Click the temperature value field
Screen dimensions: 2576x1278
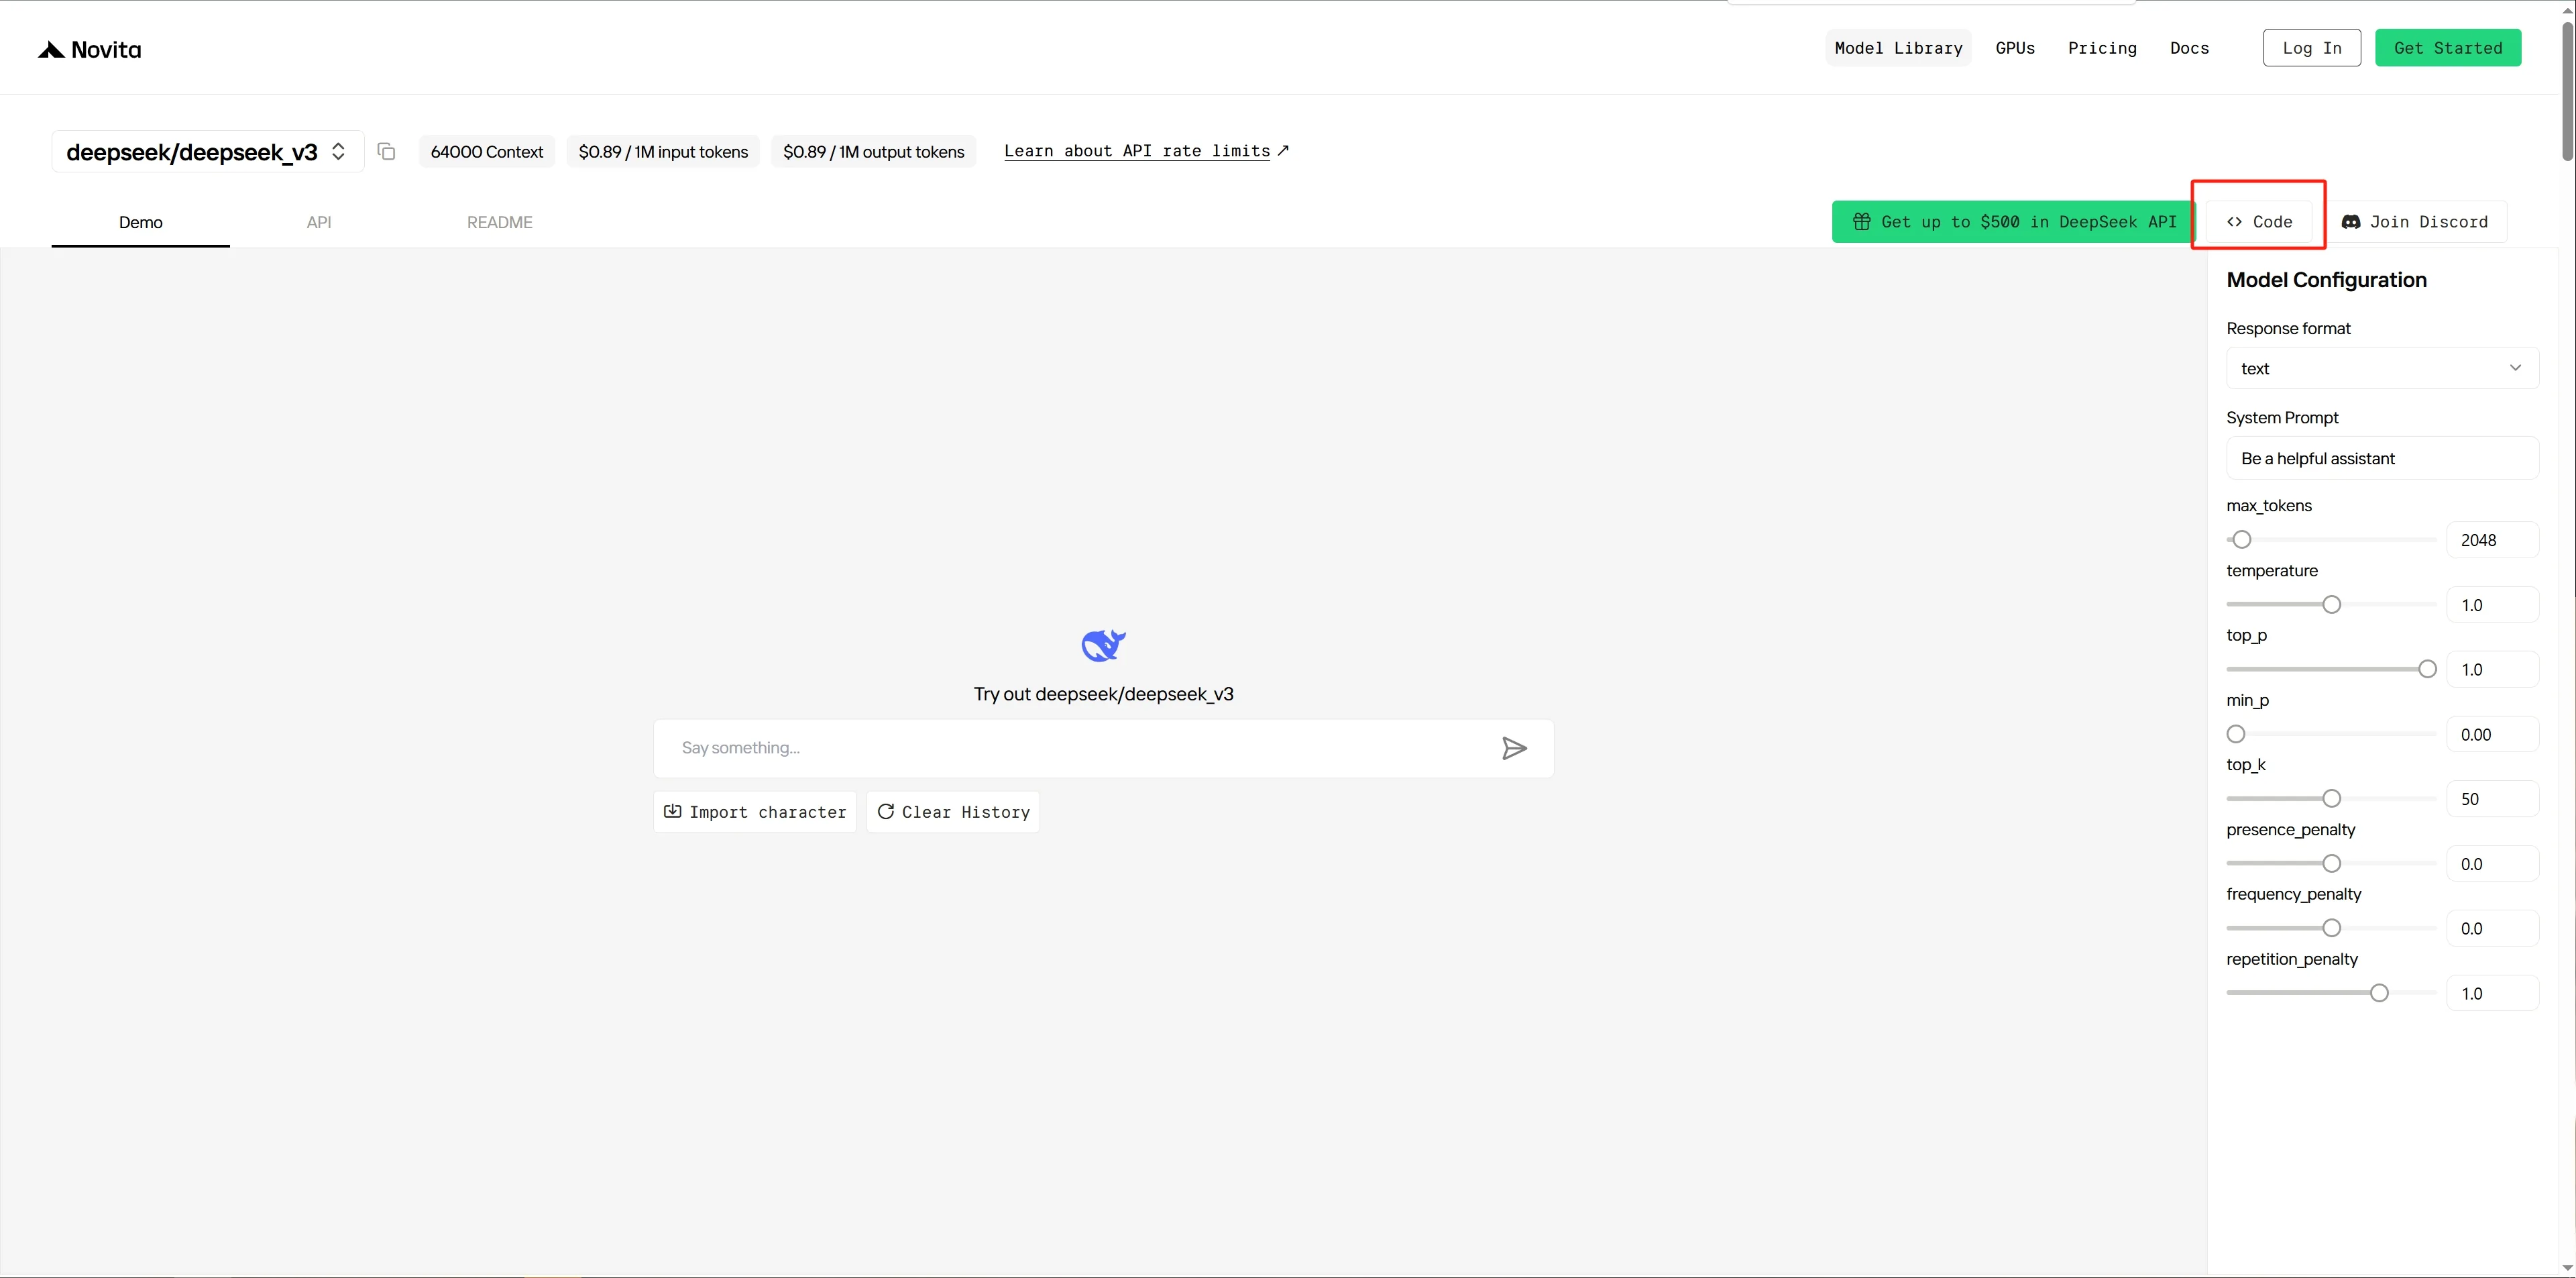pyautogui.click(x=2492, y=605)
